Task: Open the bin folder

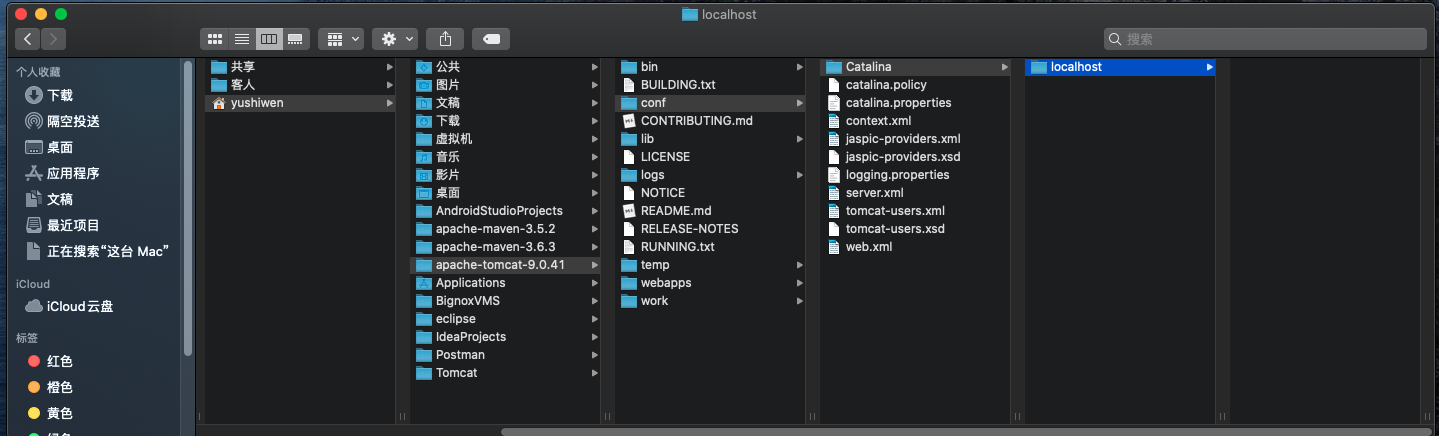Action: coord(710,67)
